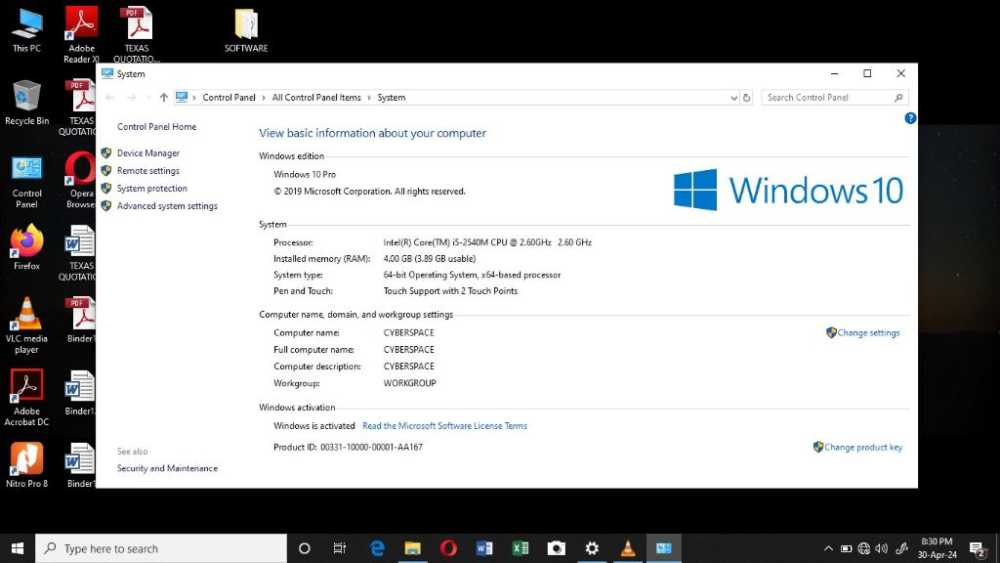
Task: Open Remote settings link
Action: pos(148,171)
